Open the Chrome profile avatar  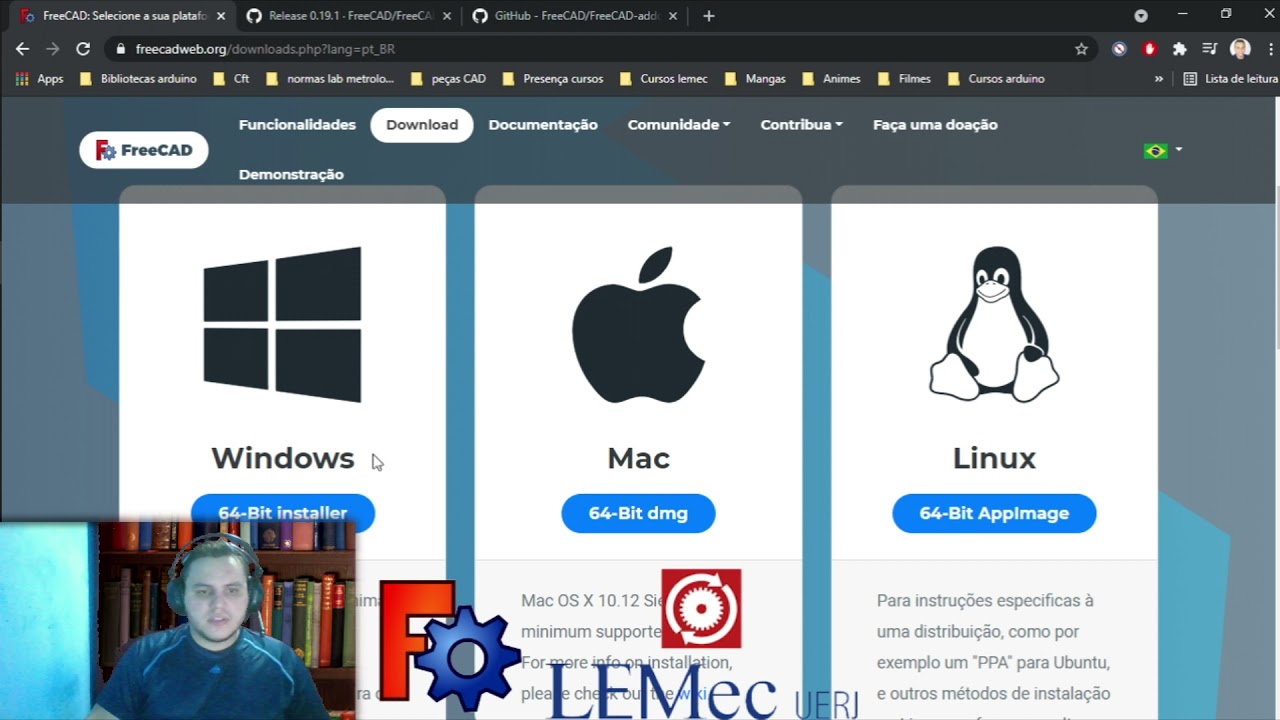[x=1240, y=49]
